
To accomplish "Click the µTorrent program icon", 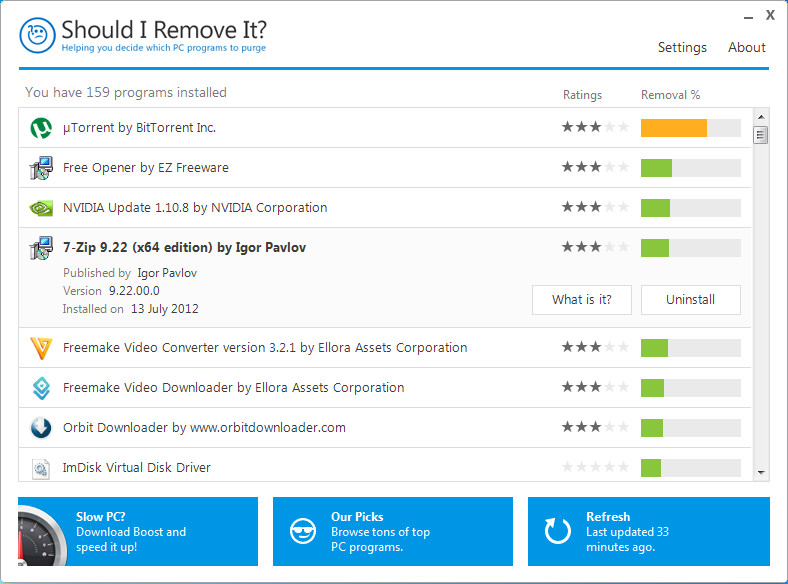I will pos(41,128).
